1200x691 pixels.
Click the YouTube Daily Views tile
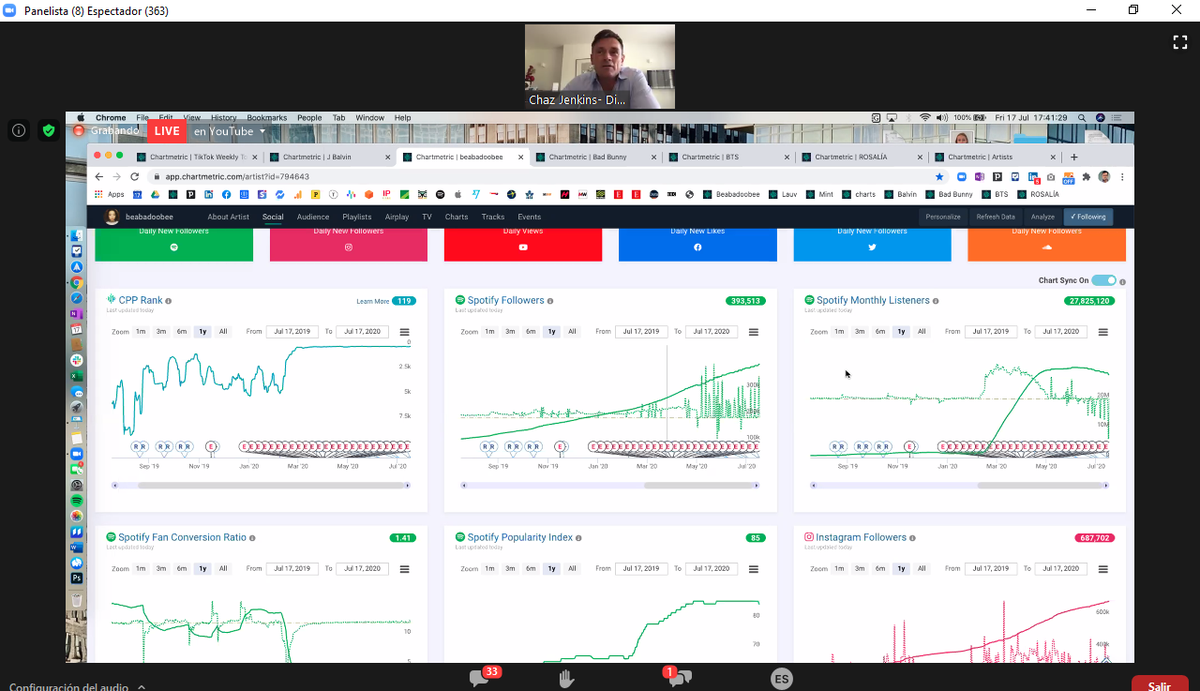pyautogui.click(x=523, y=244)
